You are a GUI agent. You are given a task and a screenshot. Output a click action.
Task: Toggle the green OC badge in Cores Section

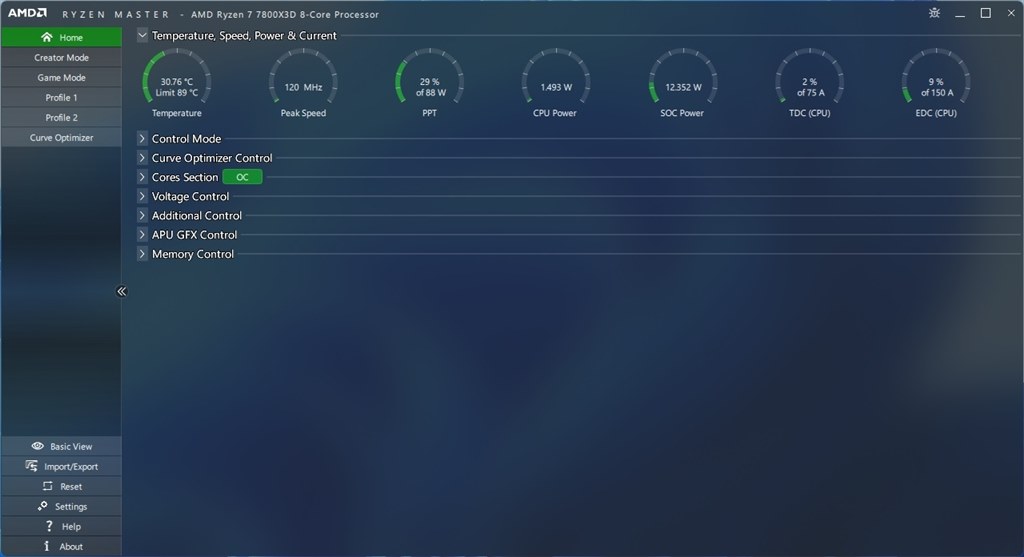[x=242, y=177]
